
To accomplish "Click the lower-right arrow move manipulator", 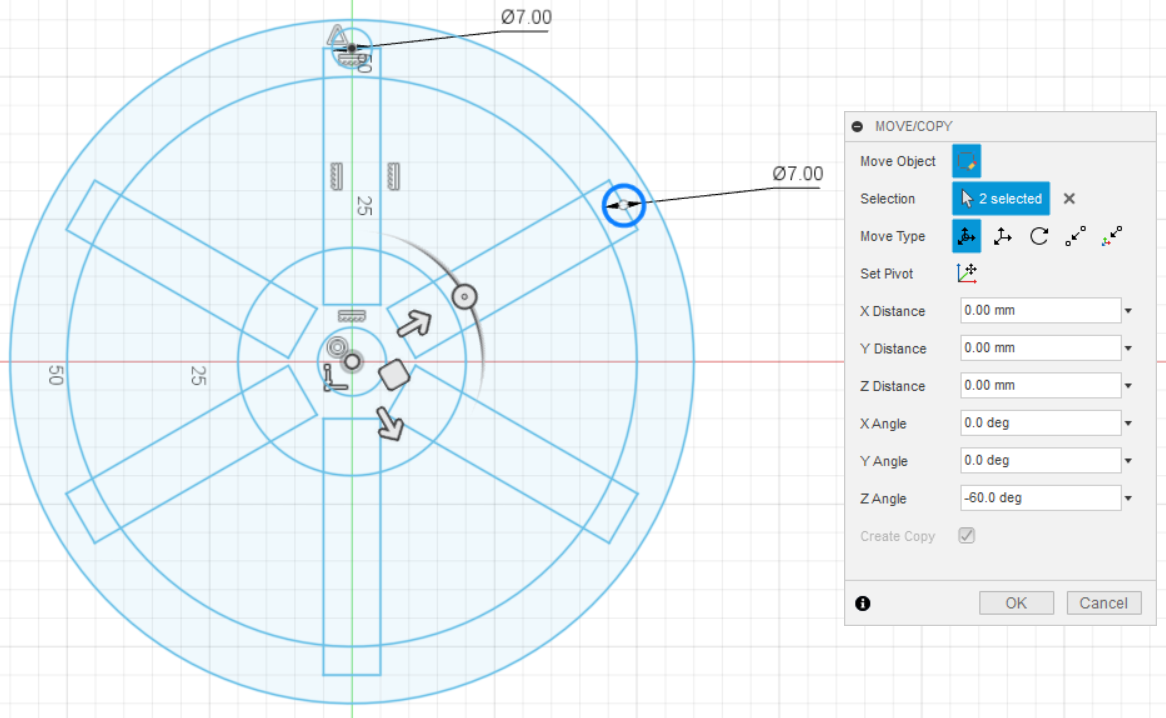I will (x=390, y=423).
